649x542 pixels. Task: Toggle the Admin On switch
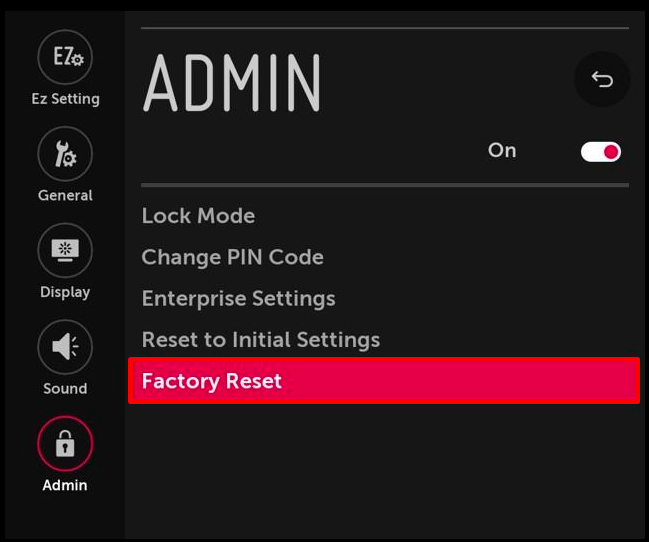point(601,152)
